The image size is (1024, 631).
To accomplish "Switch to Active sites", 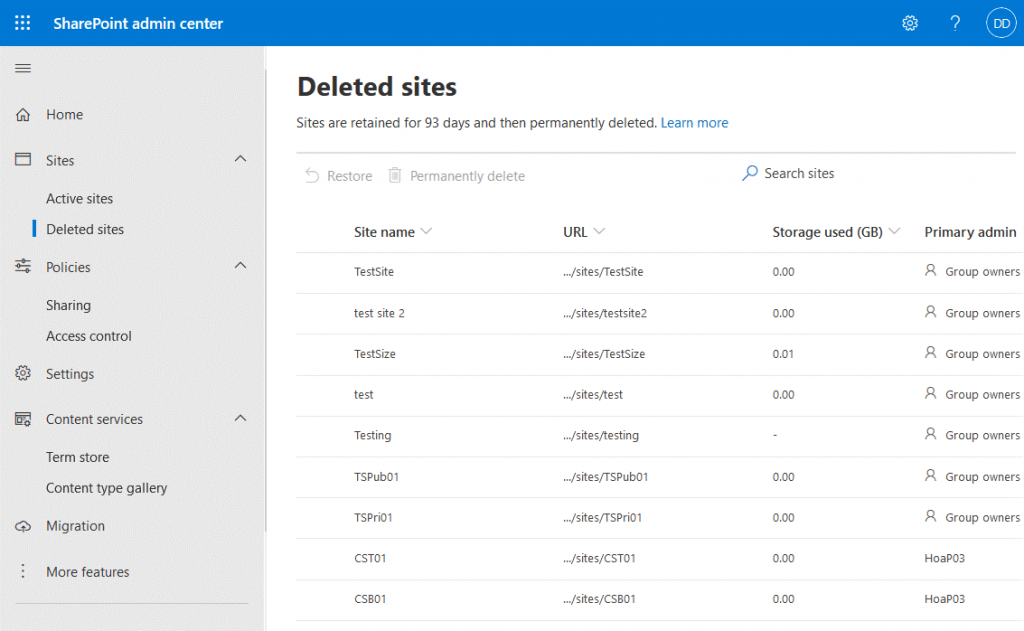I will click(80, 198).
